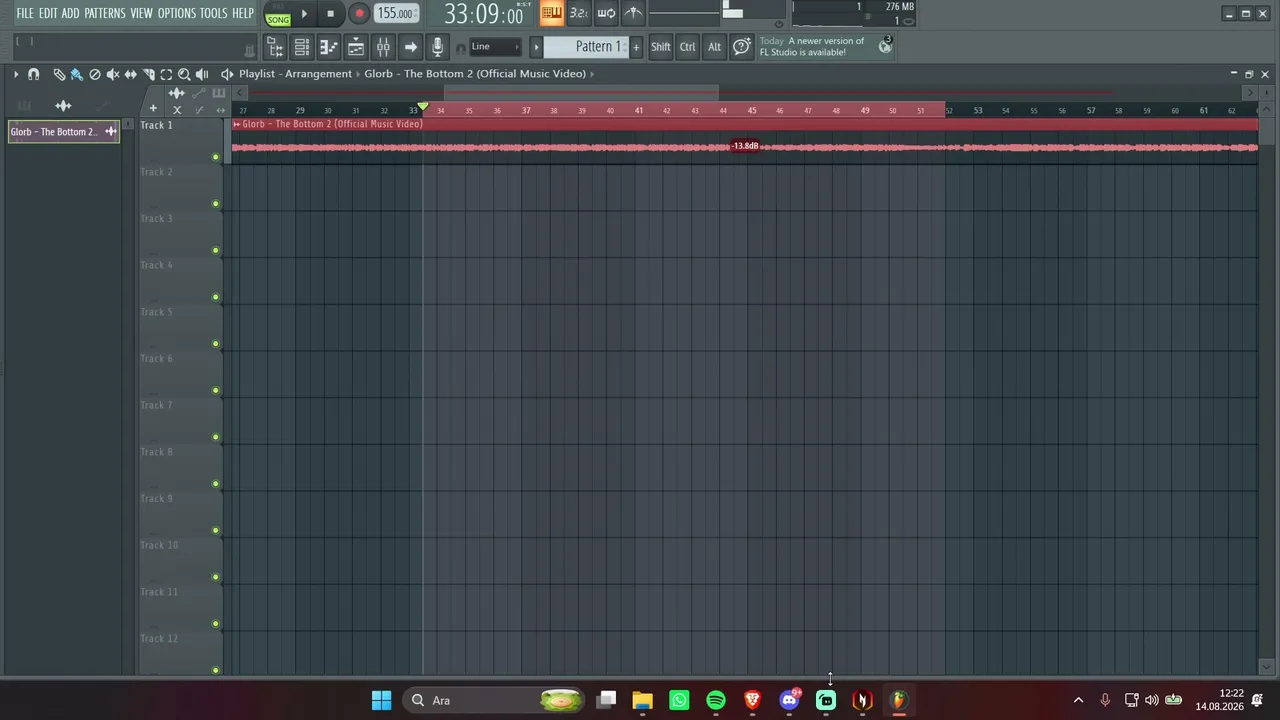The image size is (1280, 720).
Task: Select the Slice tool icon
Action: (x=149, y=74)
